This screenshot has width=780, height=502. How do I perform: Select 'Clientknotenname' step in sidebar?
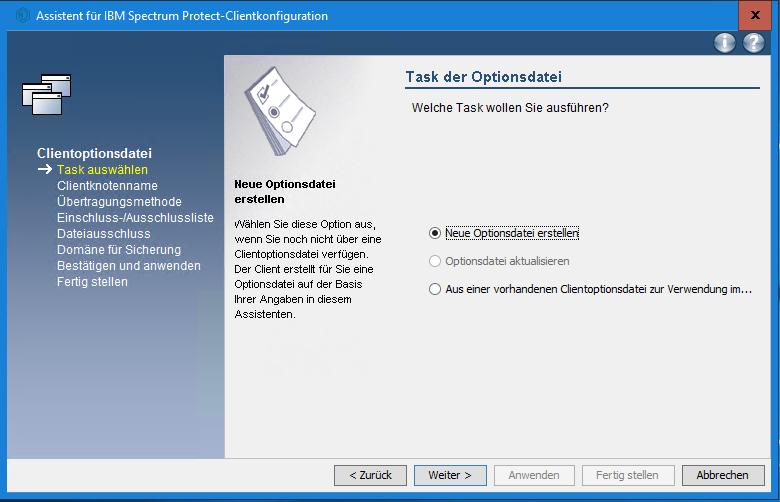point(107,186)
